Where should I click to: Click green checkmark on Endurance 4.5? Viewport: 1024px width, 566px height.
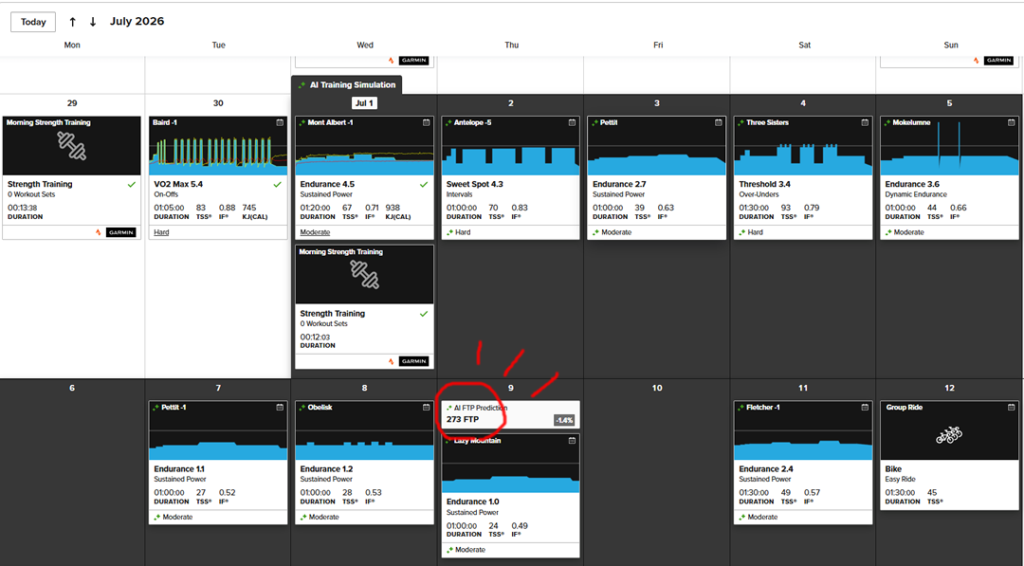[x=424, y=185]
